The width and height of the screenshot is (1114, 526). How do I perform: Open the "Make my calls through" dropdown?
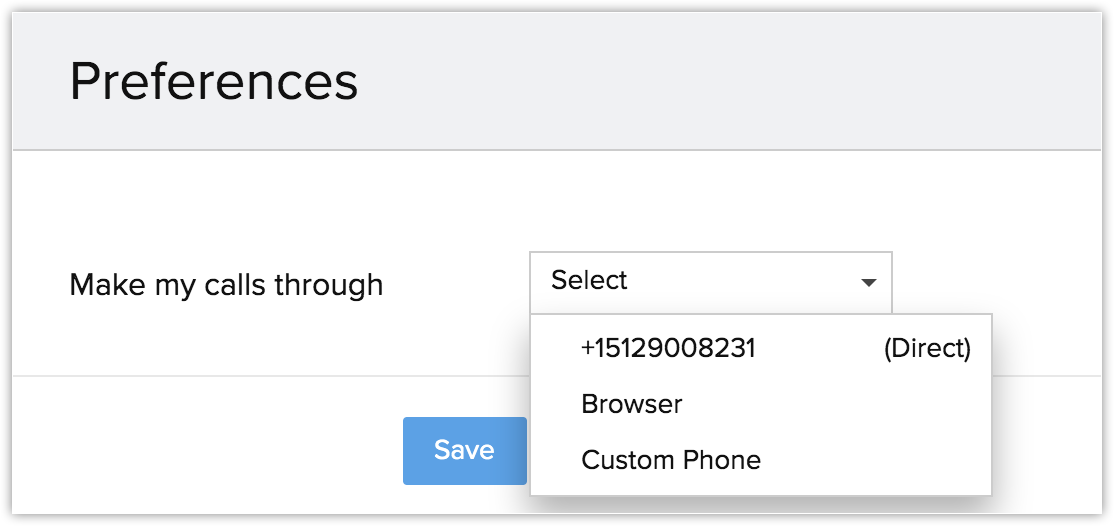click(x=710, y=281)
